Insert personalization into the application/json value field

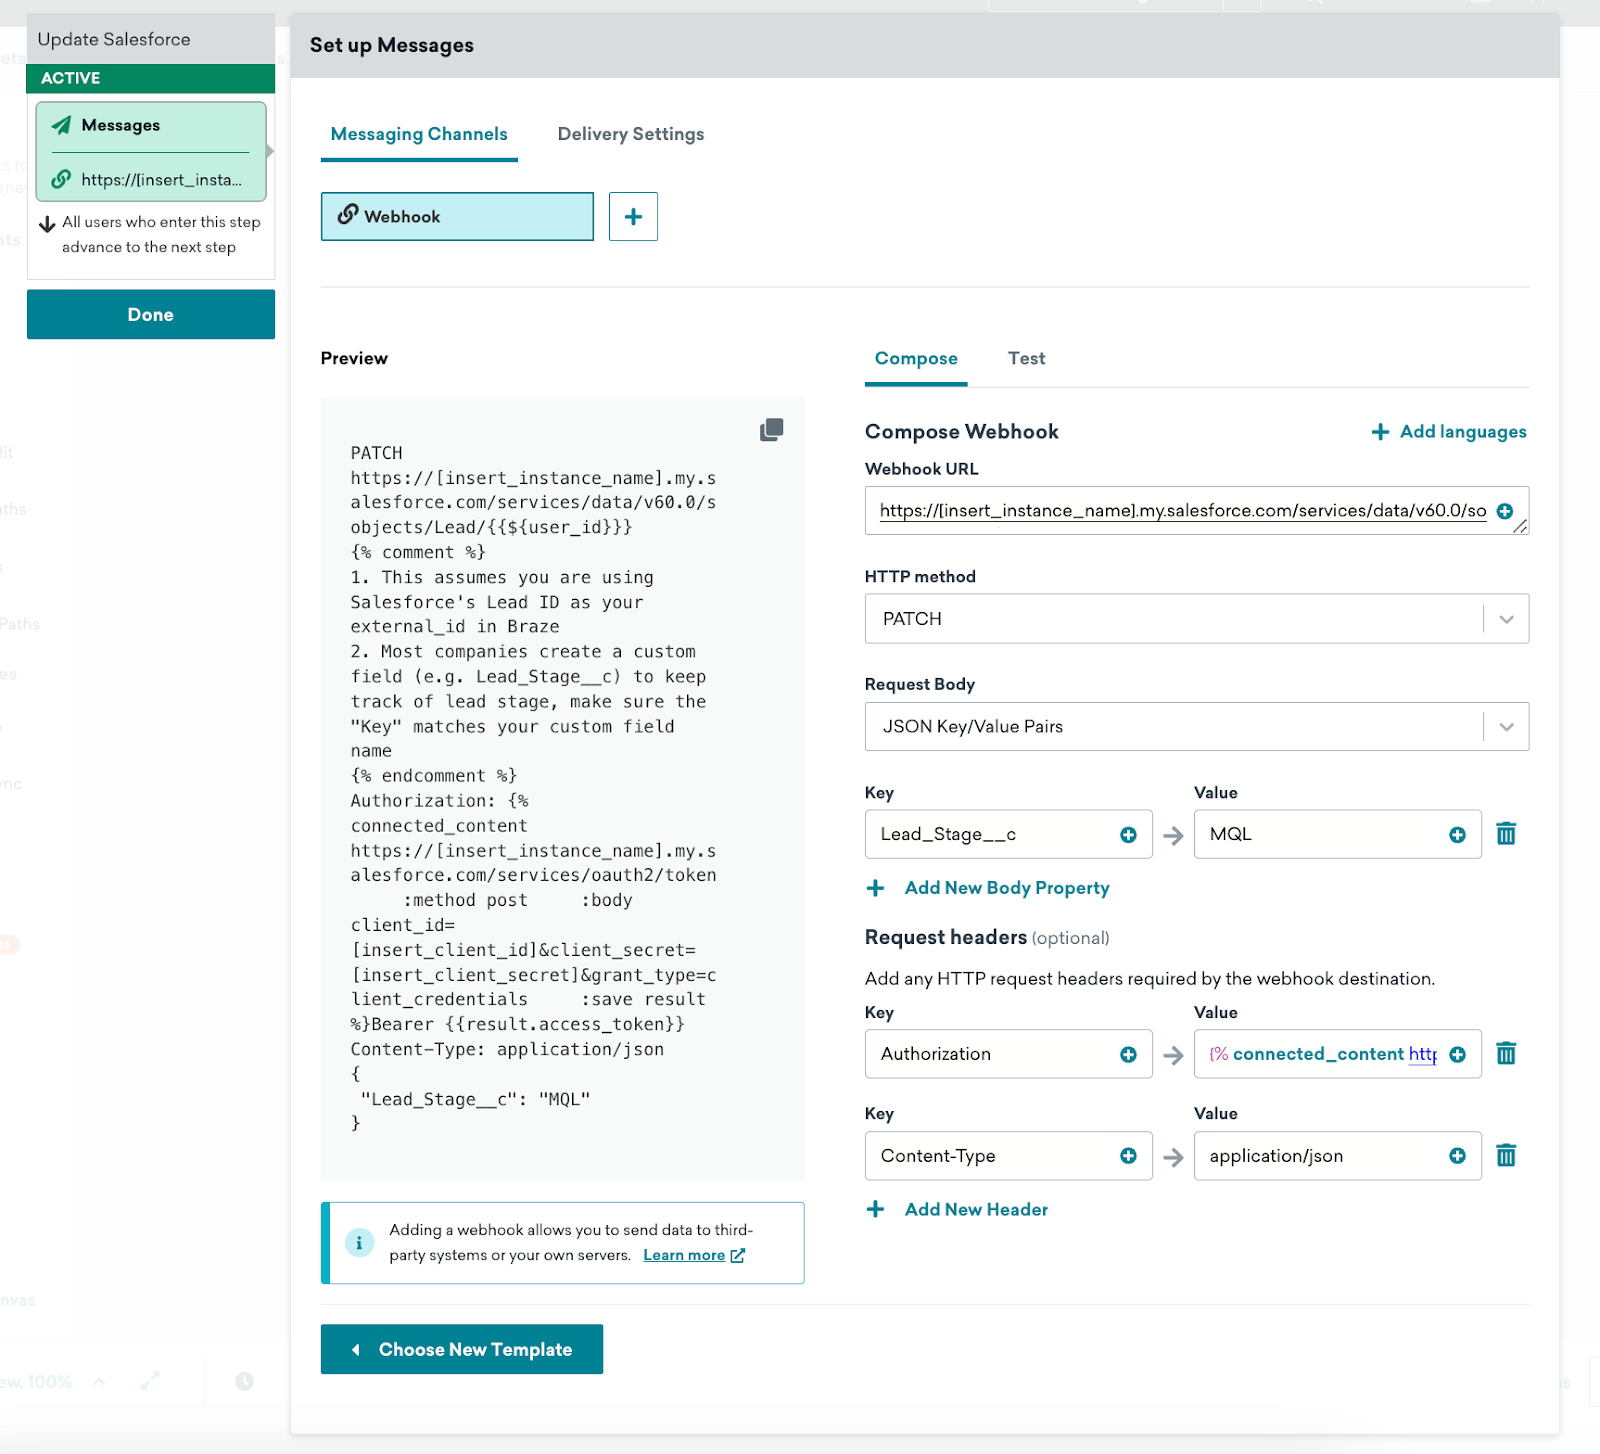pos(1457,1156)
